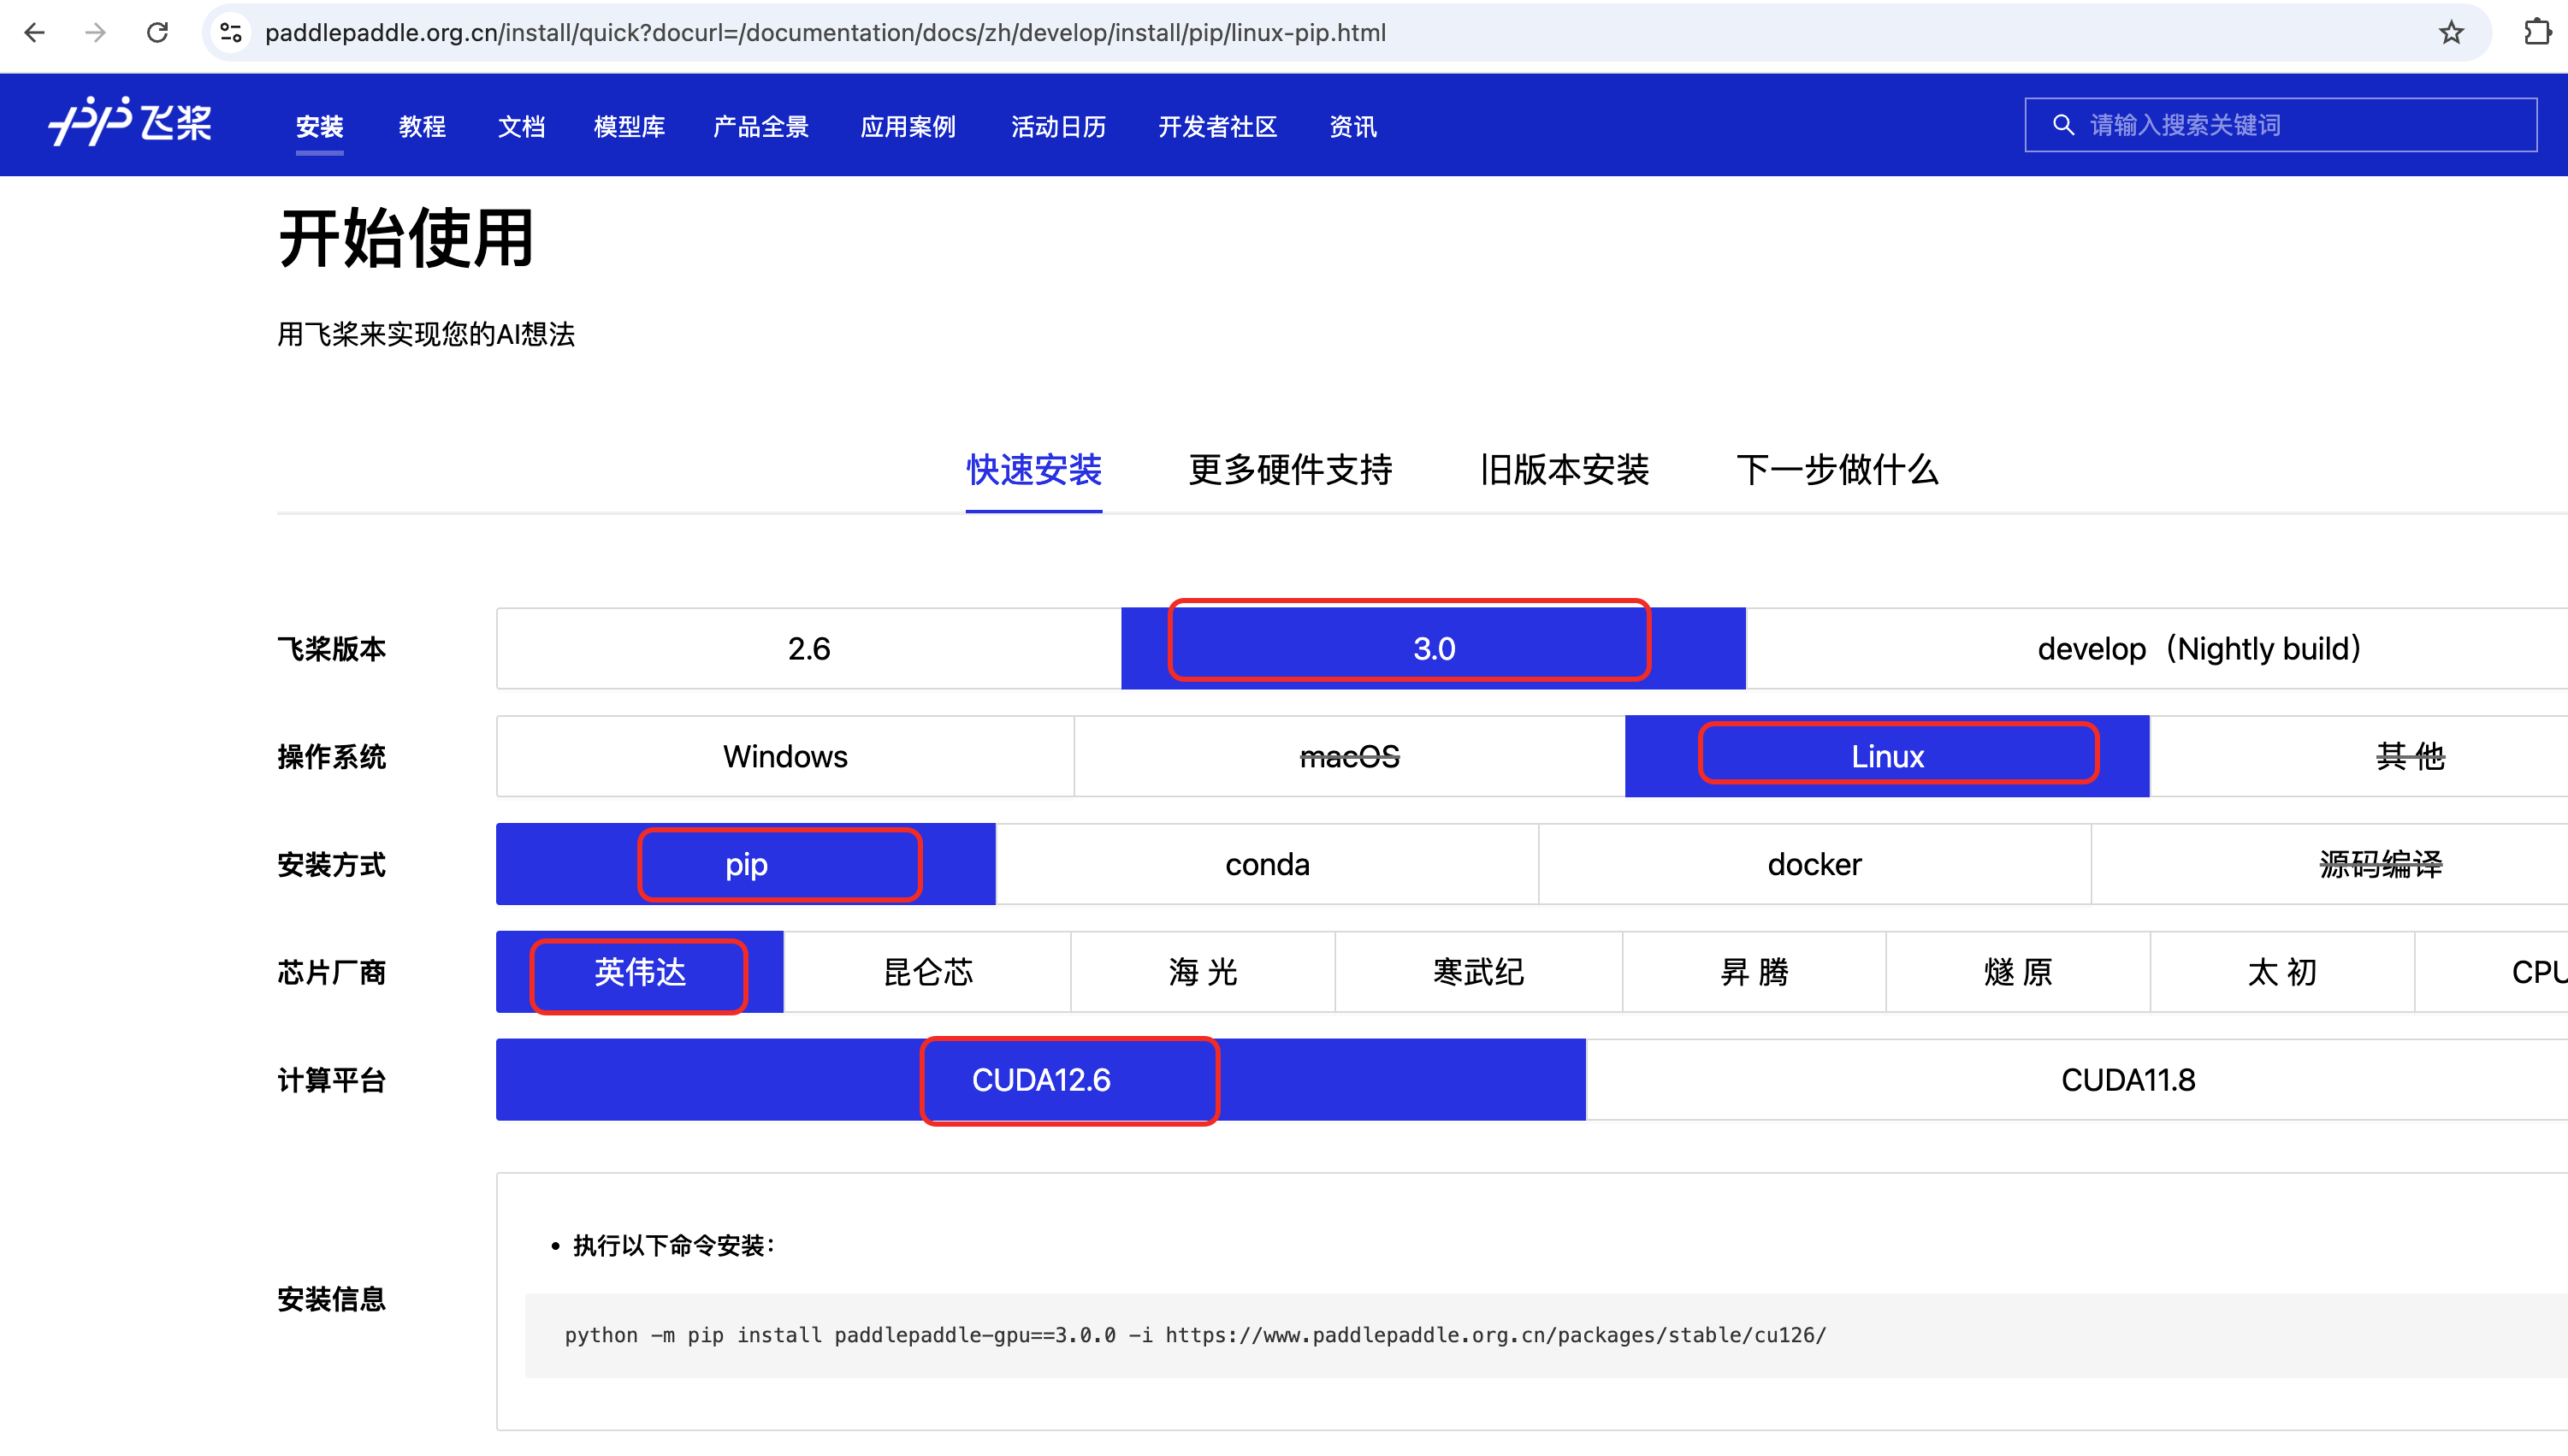Select docker installation method
The width and height of the screenshot is (2568, 1456).
[x=1814, y=865]
